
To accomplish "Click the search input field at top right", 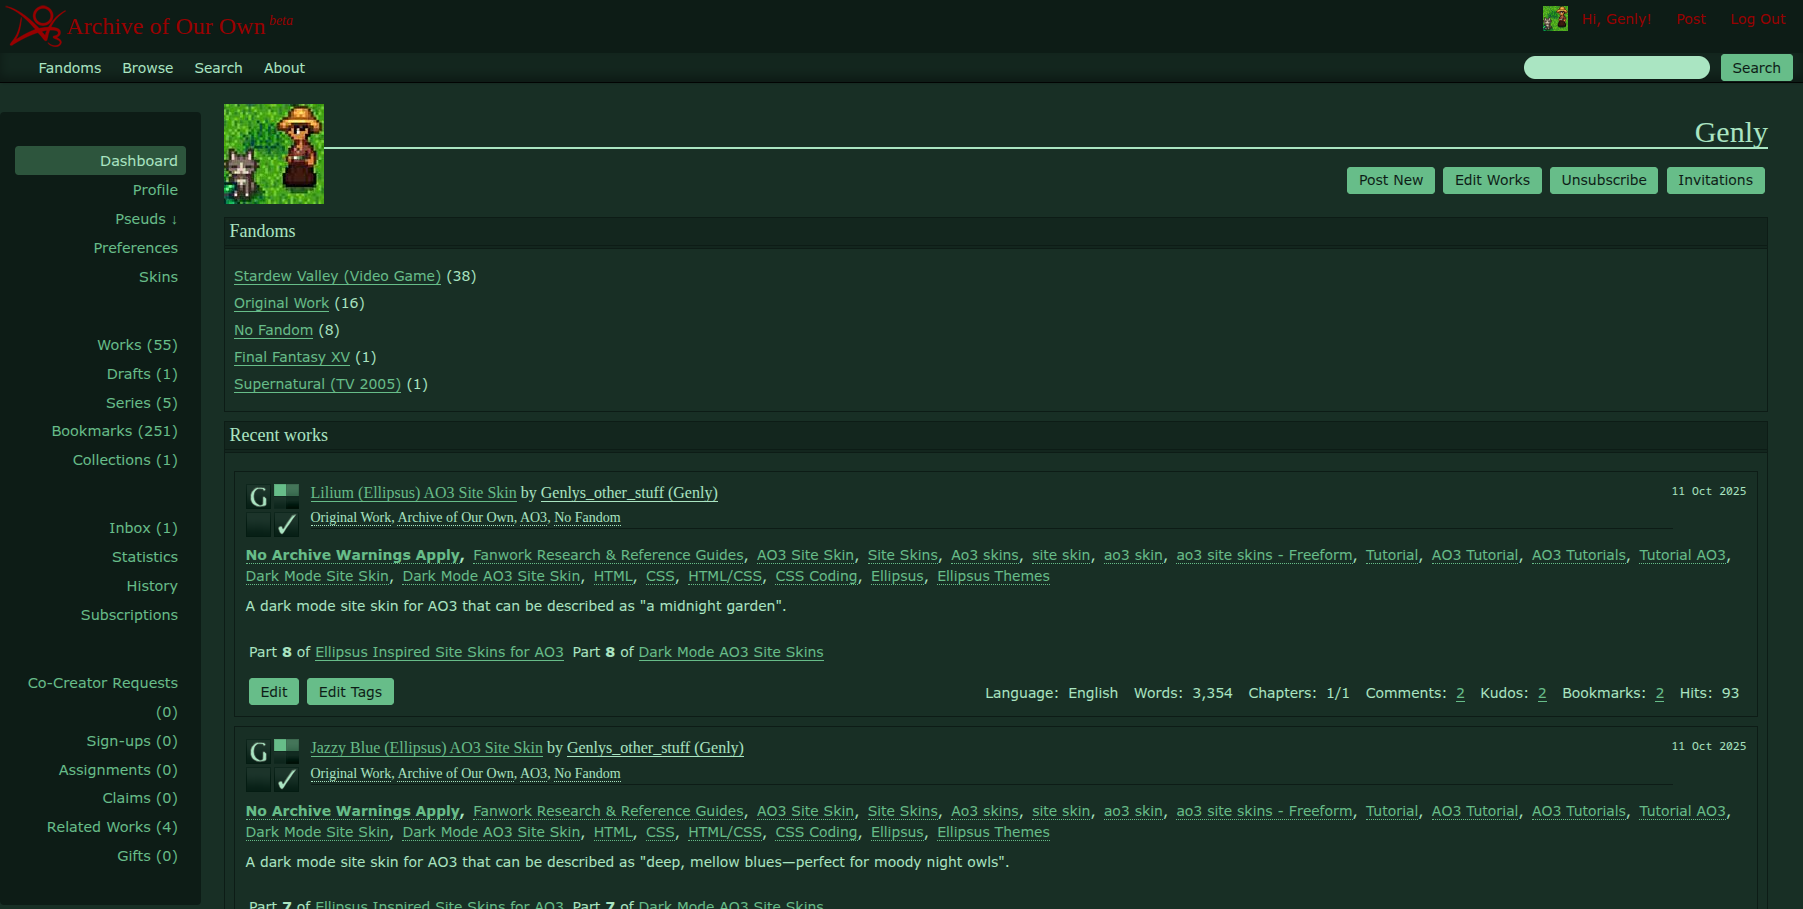I will pyautogui.click(x=1616, y=68).
